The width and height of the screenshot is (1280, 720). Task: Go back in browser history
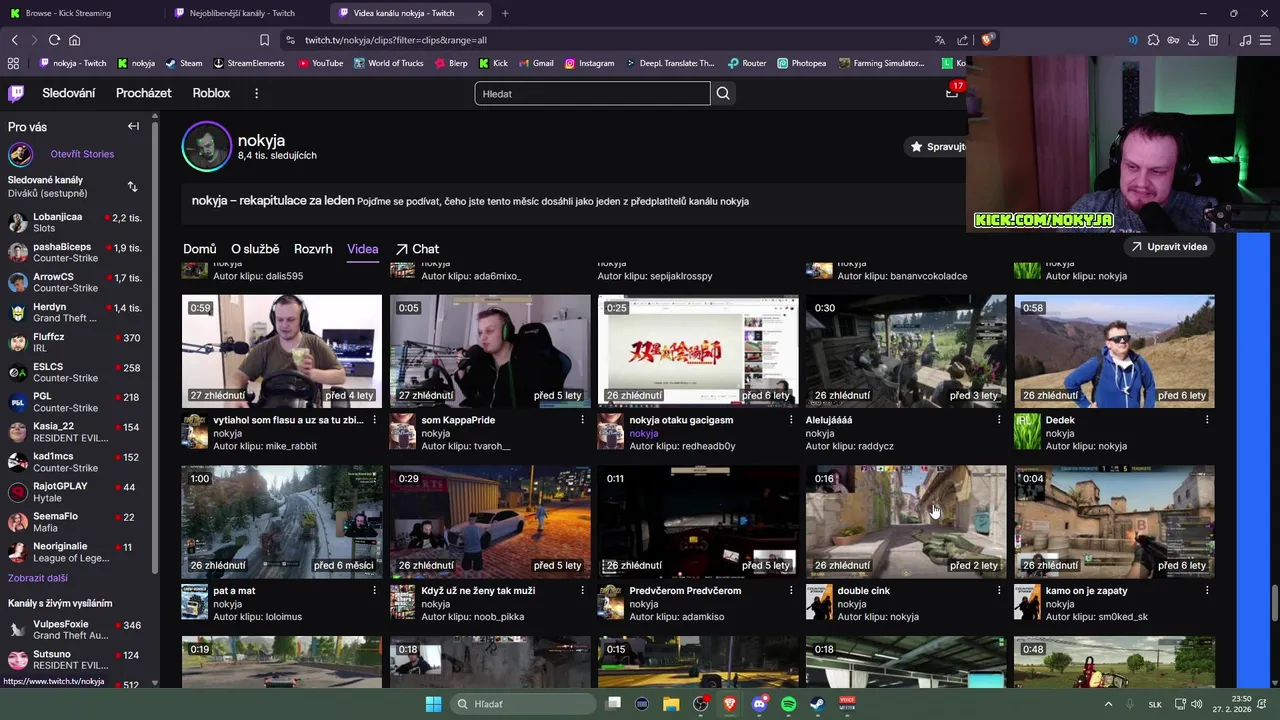[x=14, y=40]
